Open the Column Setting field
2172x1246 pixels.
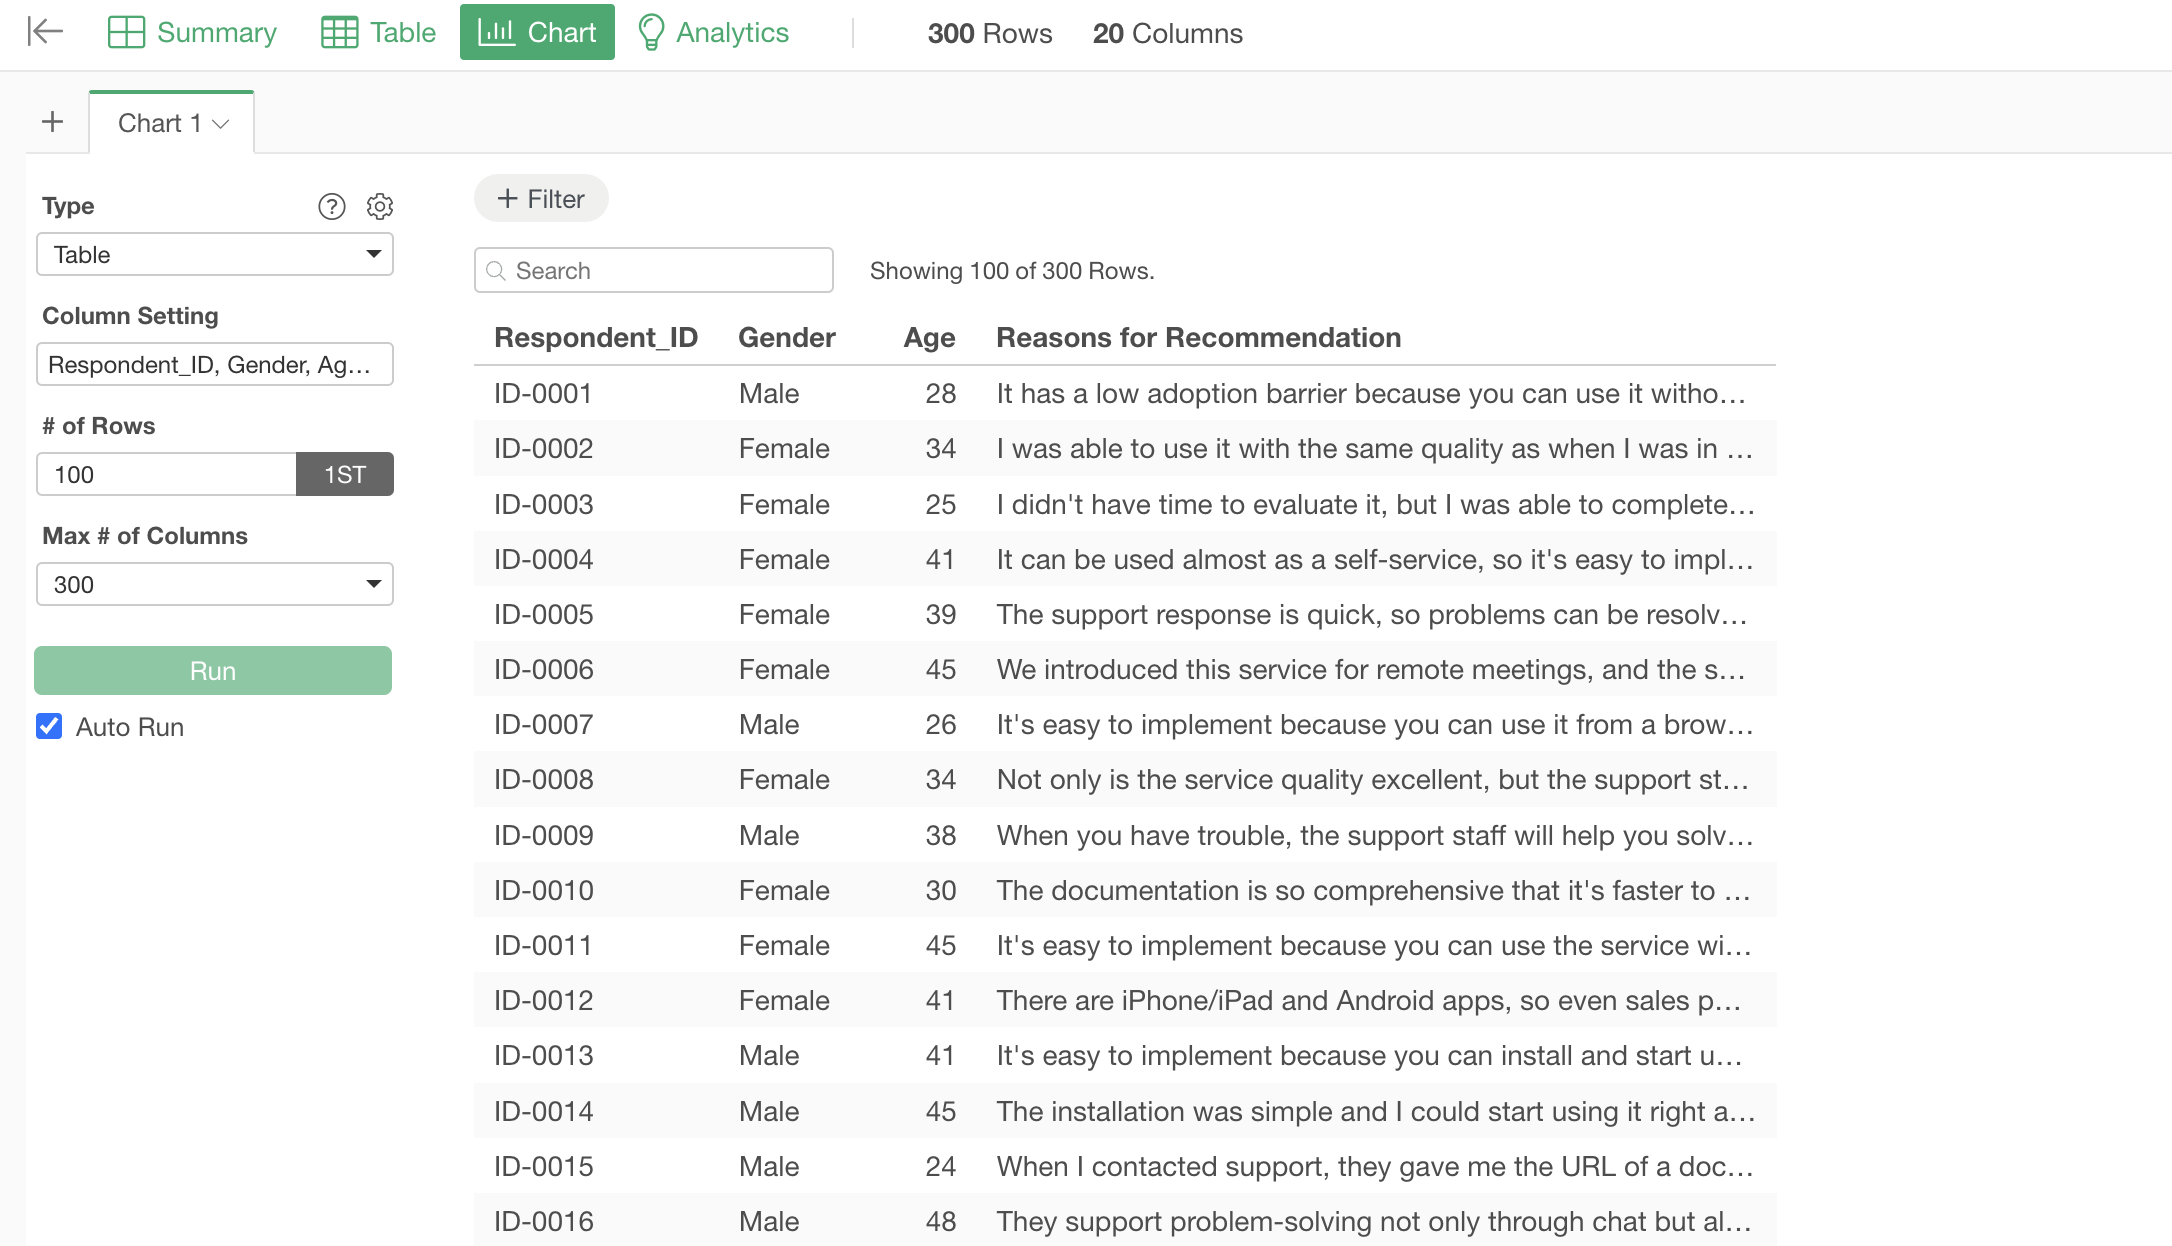click(x=214, y=364)
